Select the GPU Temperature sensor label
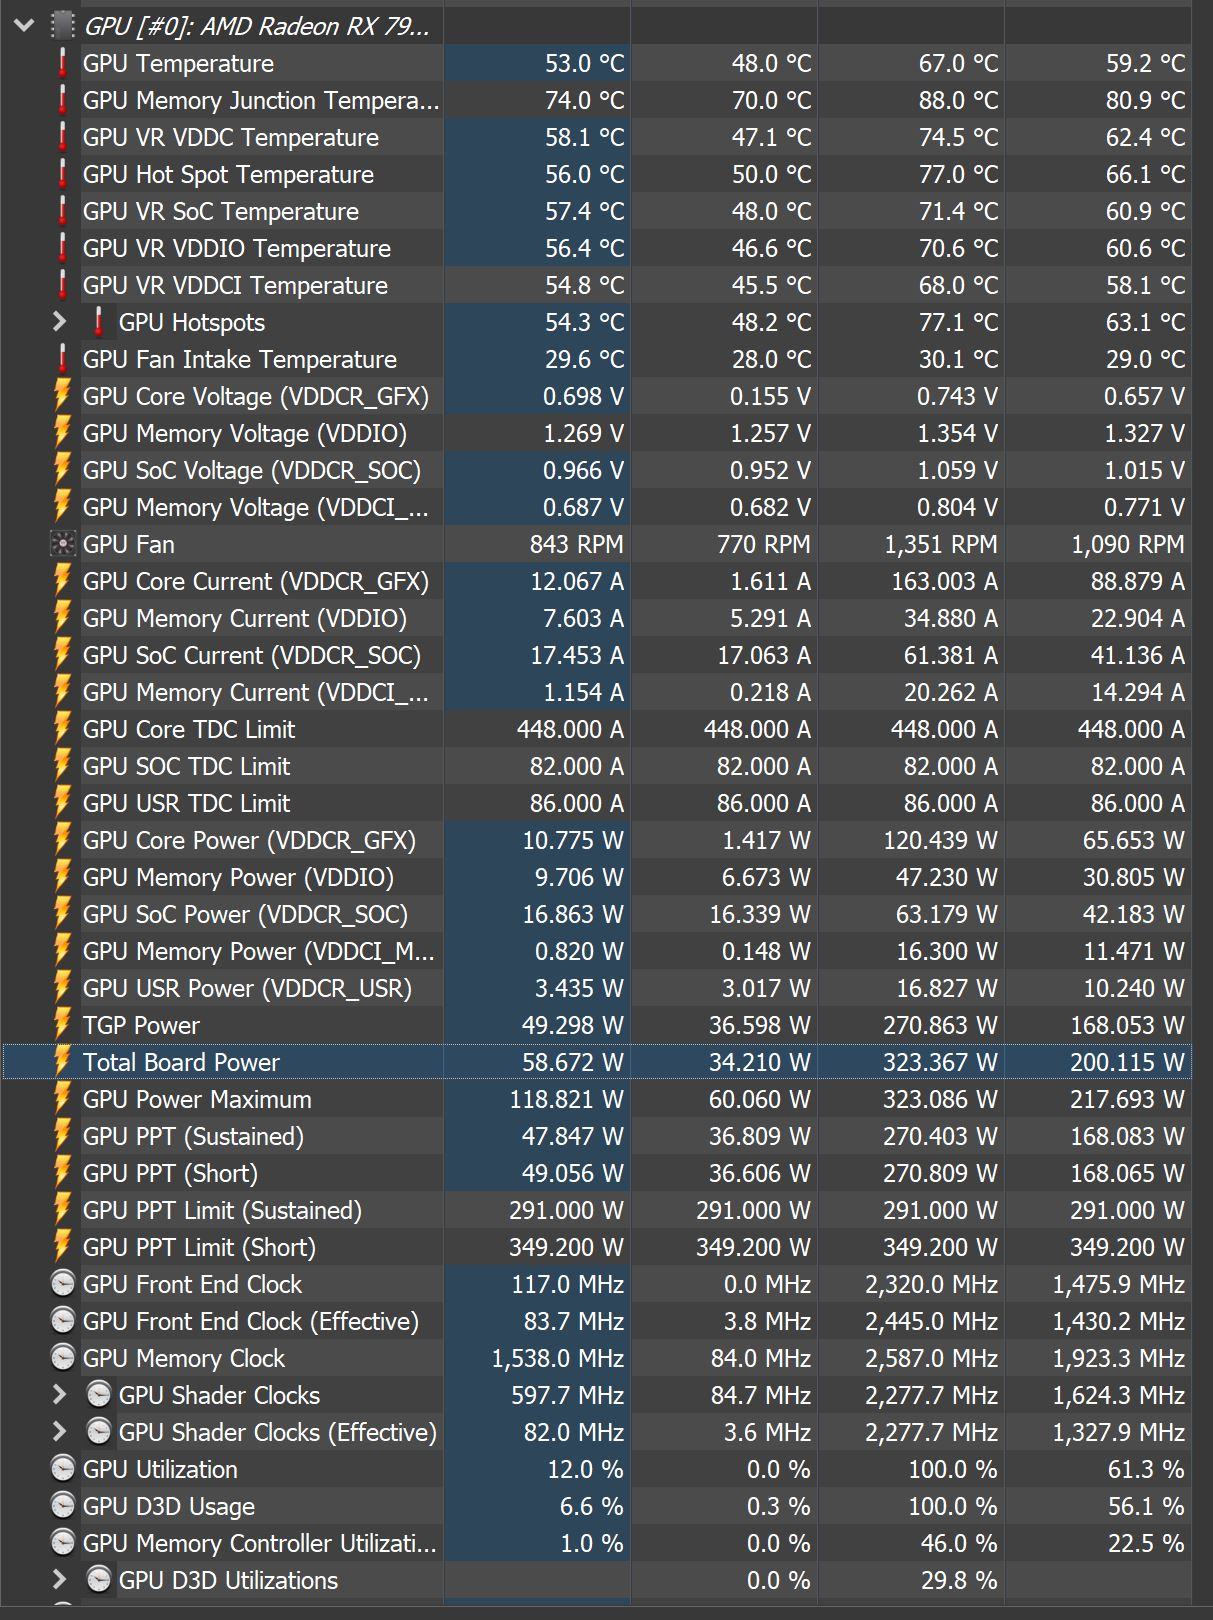 (178, 63)
